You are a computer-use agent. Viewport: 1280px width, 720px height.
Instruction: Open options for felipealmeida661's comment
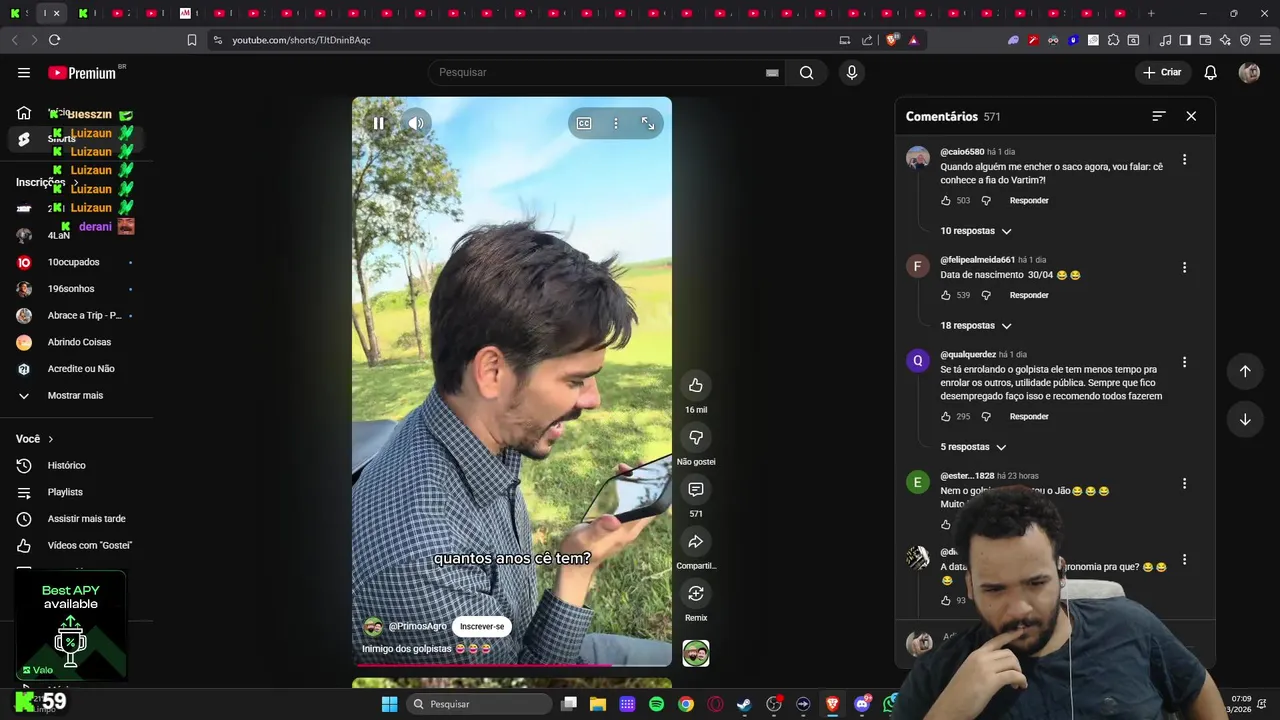[1184, 268]
